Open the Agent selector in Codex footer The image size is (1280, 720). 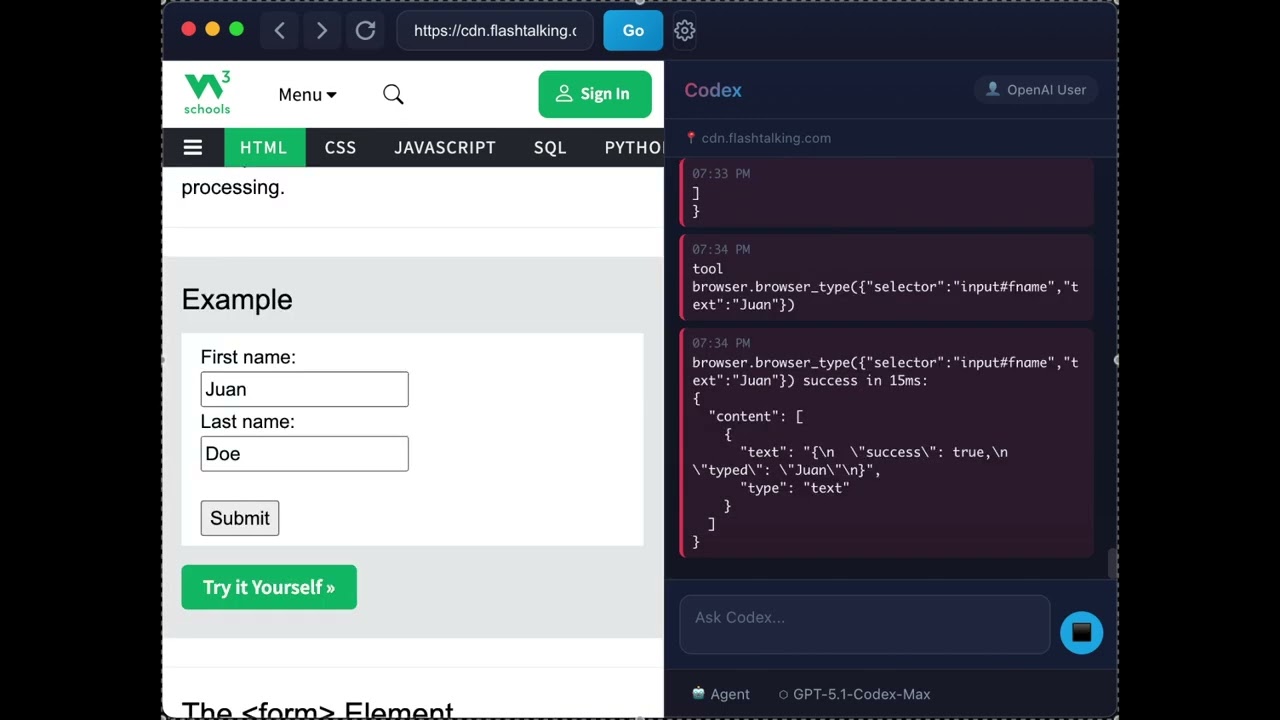coord(721,693)
